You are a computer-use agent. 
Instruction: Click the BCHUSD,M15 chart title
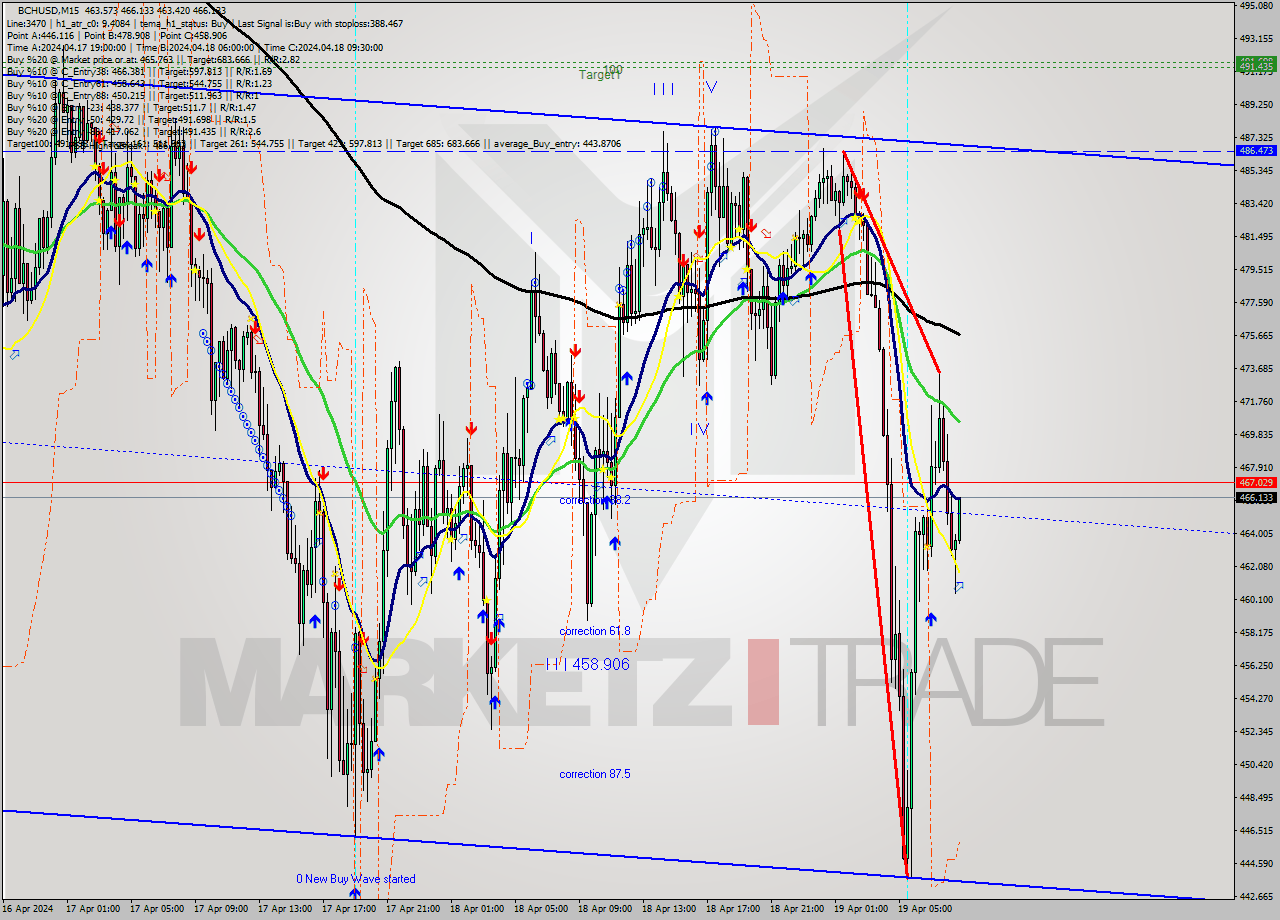tap(49, 10)
